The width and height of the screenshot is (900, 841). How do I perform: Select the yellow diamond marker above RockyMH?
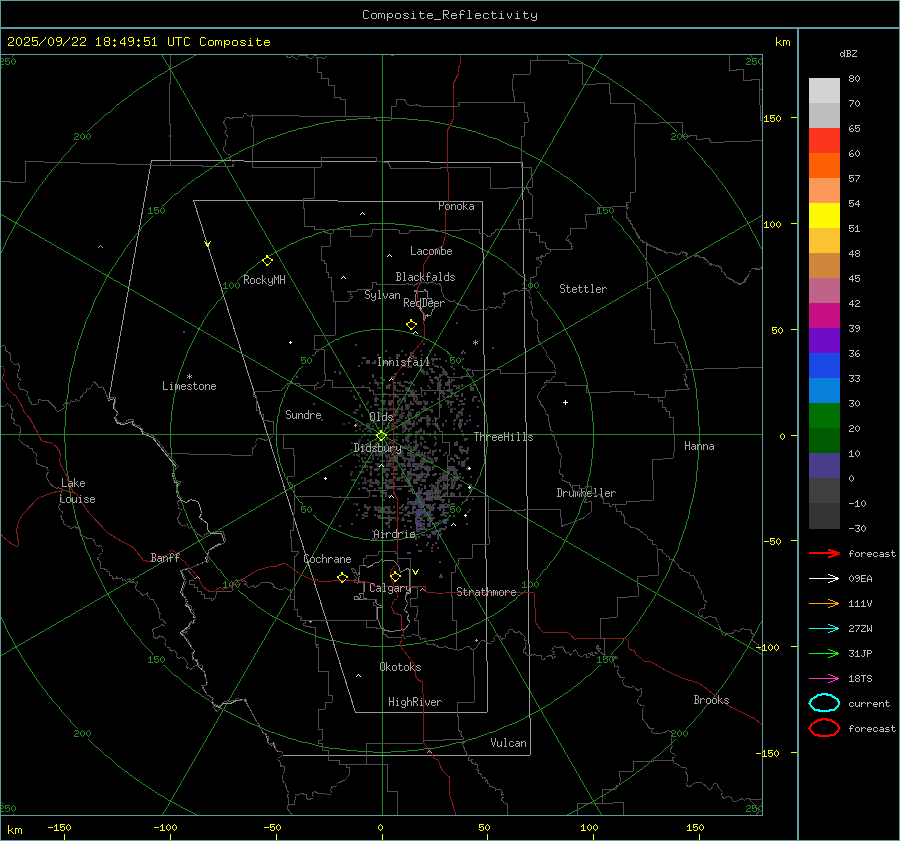[x=267, y=260]
